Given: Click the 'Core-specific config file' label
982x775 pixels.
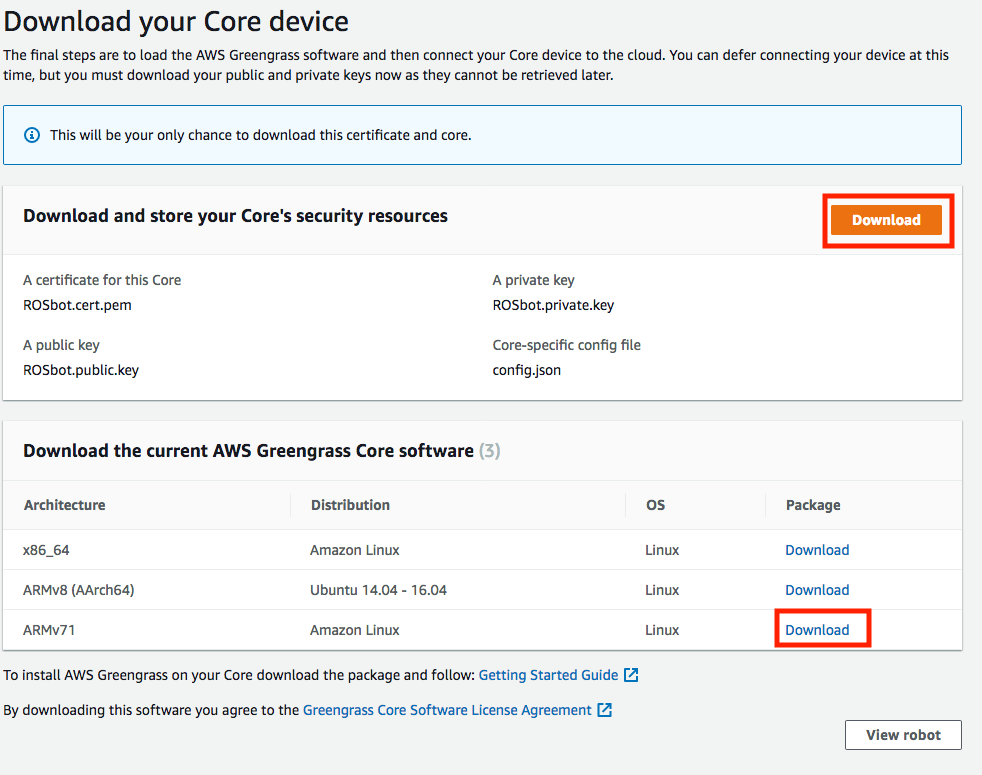Looking at the screenshot, I should click(x=567, y=345).
